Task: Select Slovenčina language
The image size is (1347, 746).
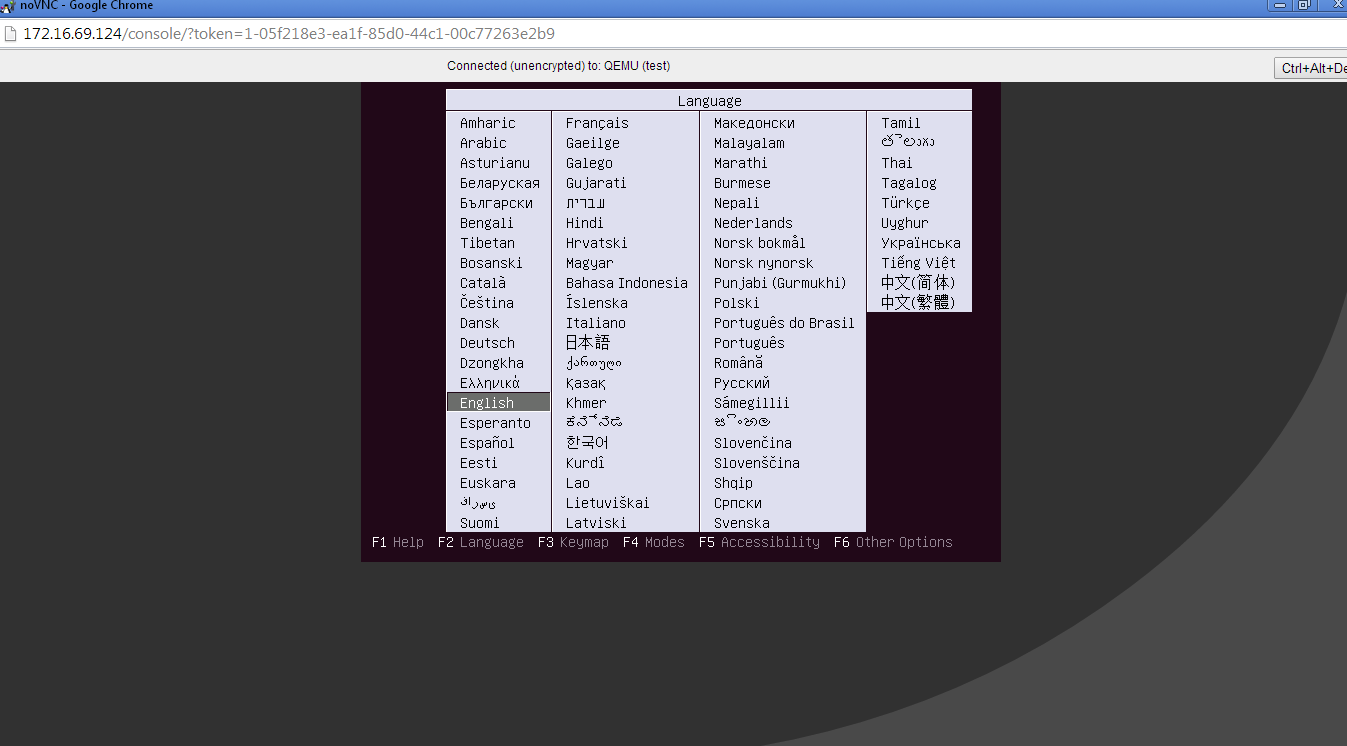Action: 753,443
